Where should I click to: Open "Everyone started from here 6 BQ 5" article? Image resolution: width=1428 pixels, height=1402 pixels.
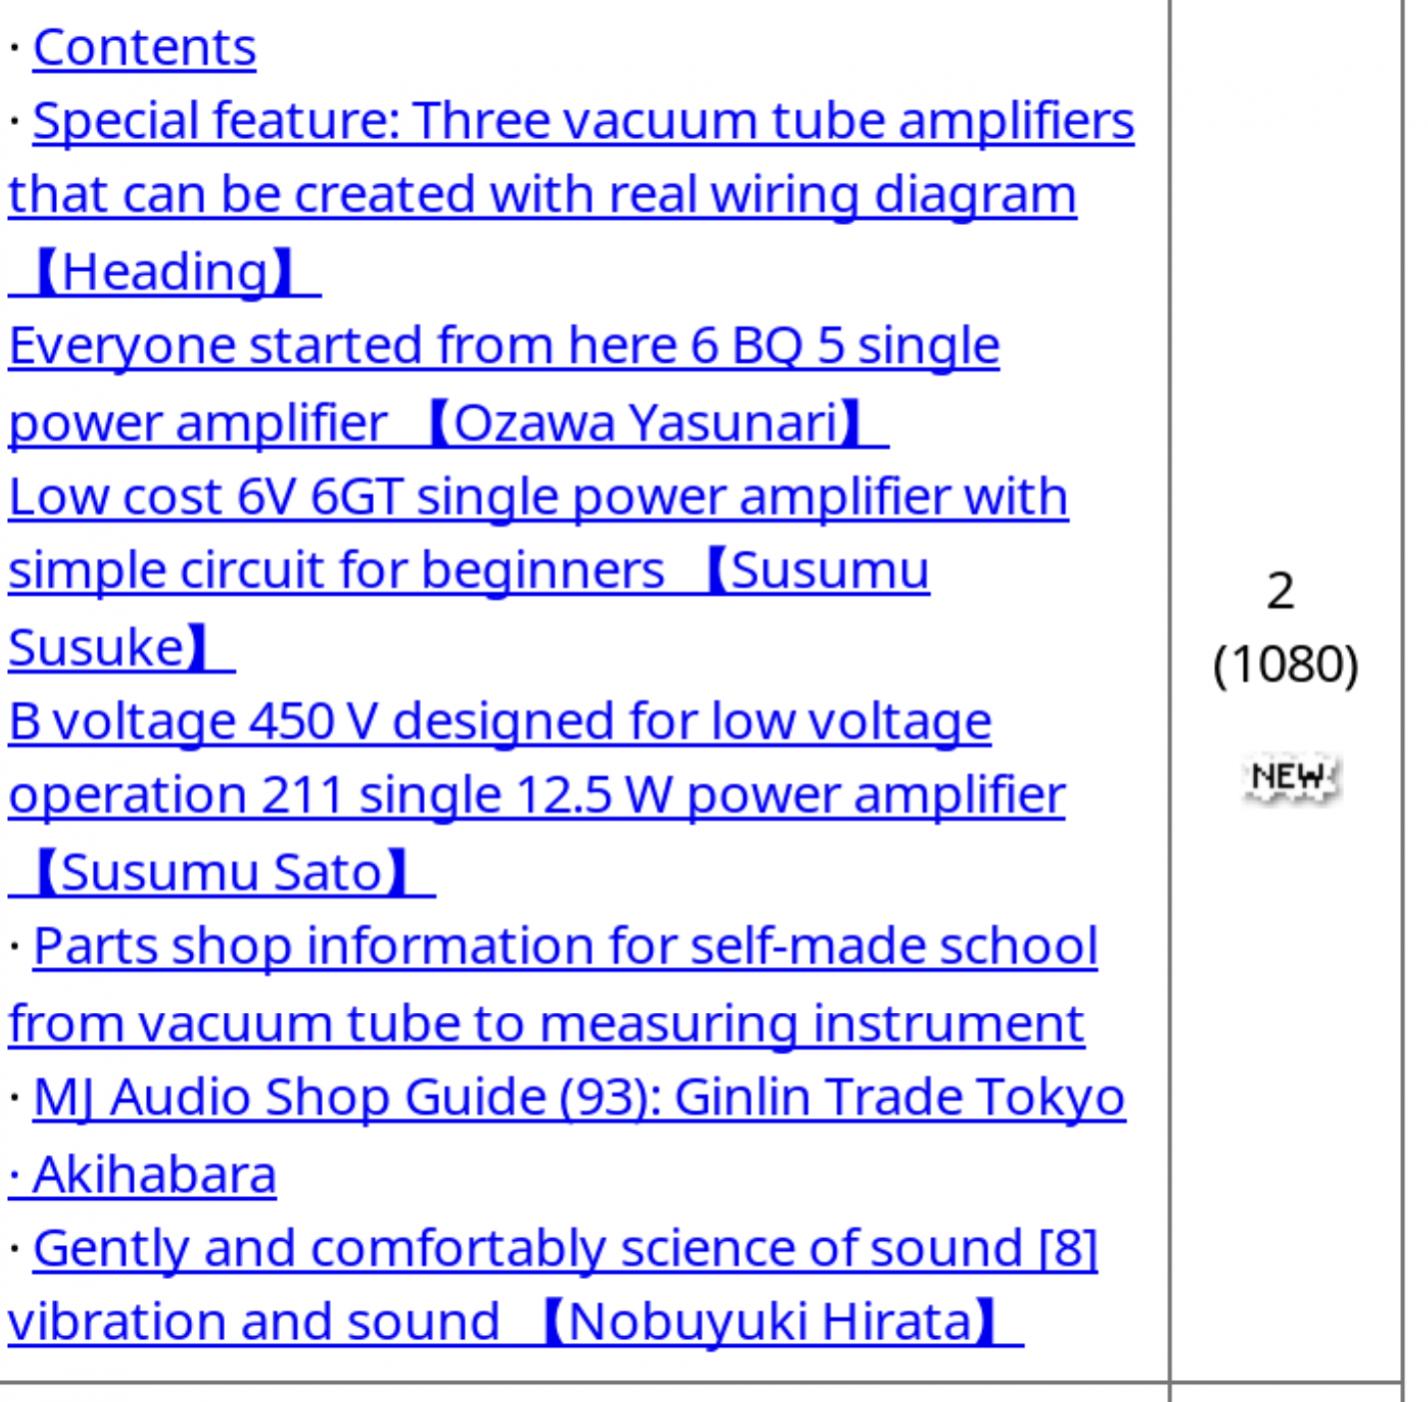coord(504,346)
